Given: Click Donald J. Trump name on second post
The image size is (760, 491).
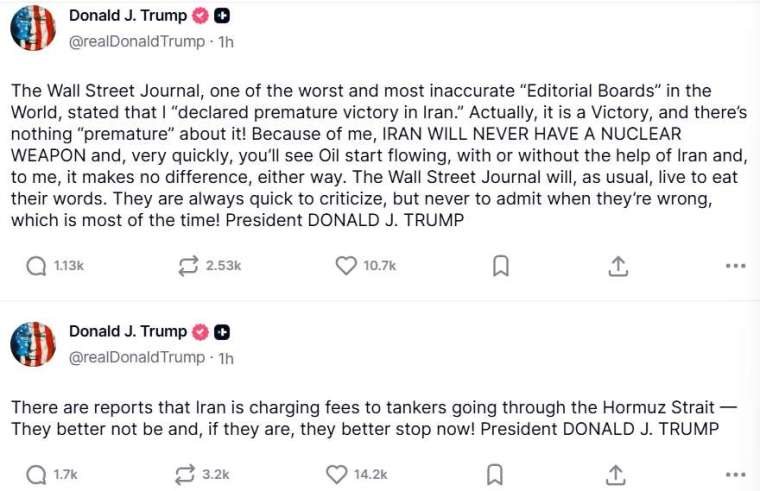Looking at the screenshot, I should [128, 331].
